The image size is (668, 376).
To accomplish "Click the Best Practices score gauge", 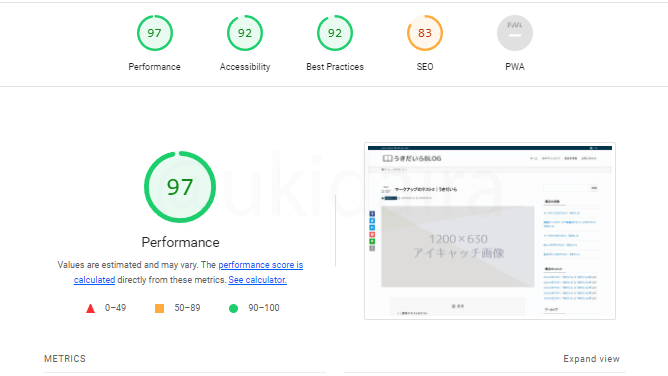I will tap(335, 33).
